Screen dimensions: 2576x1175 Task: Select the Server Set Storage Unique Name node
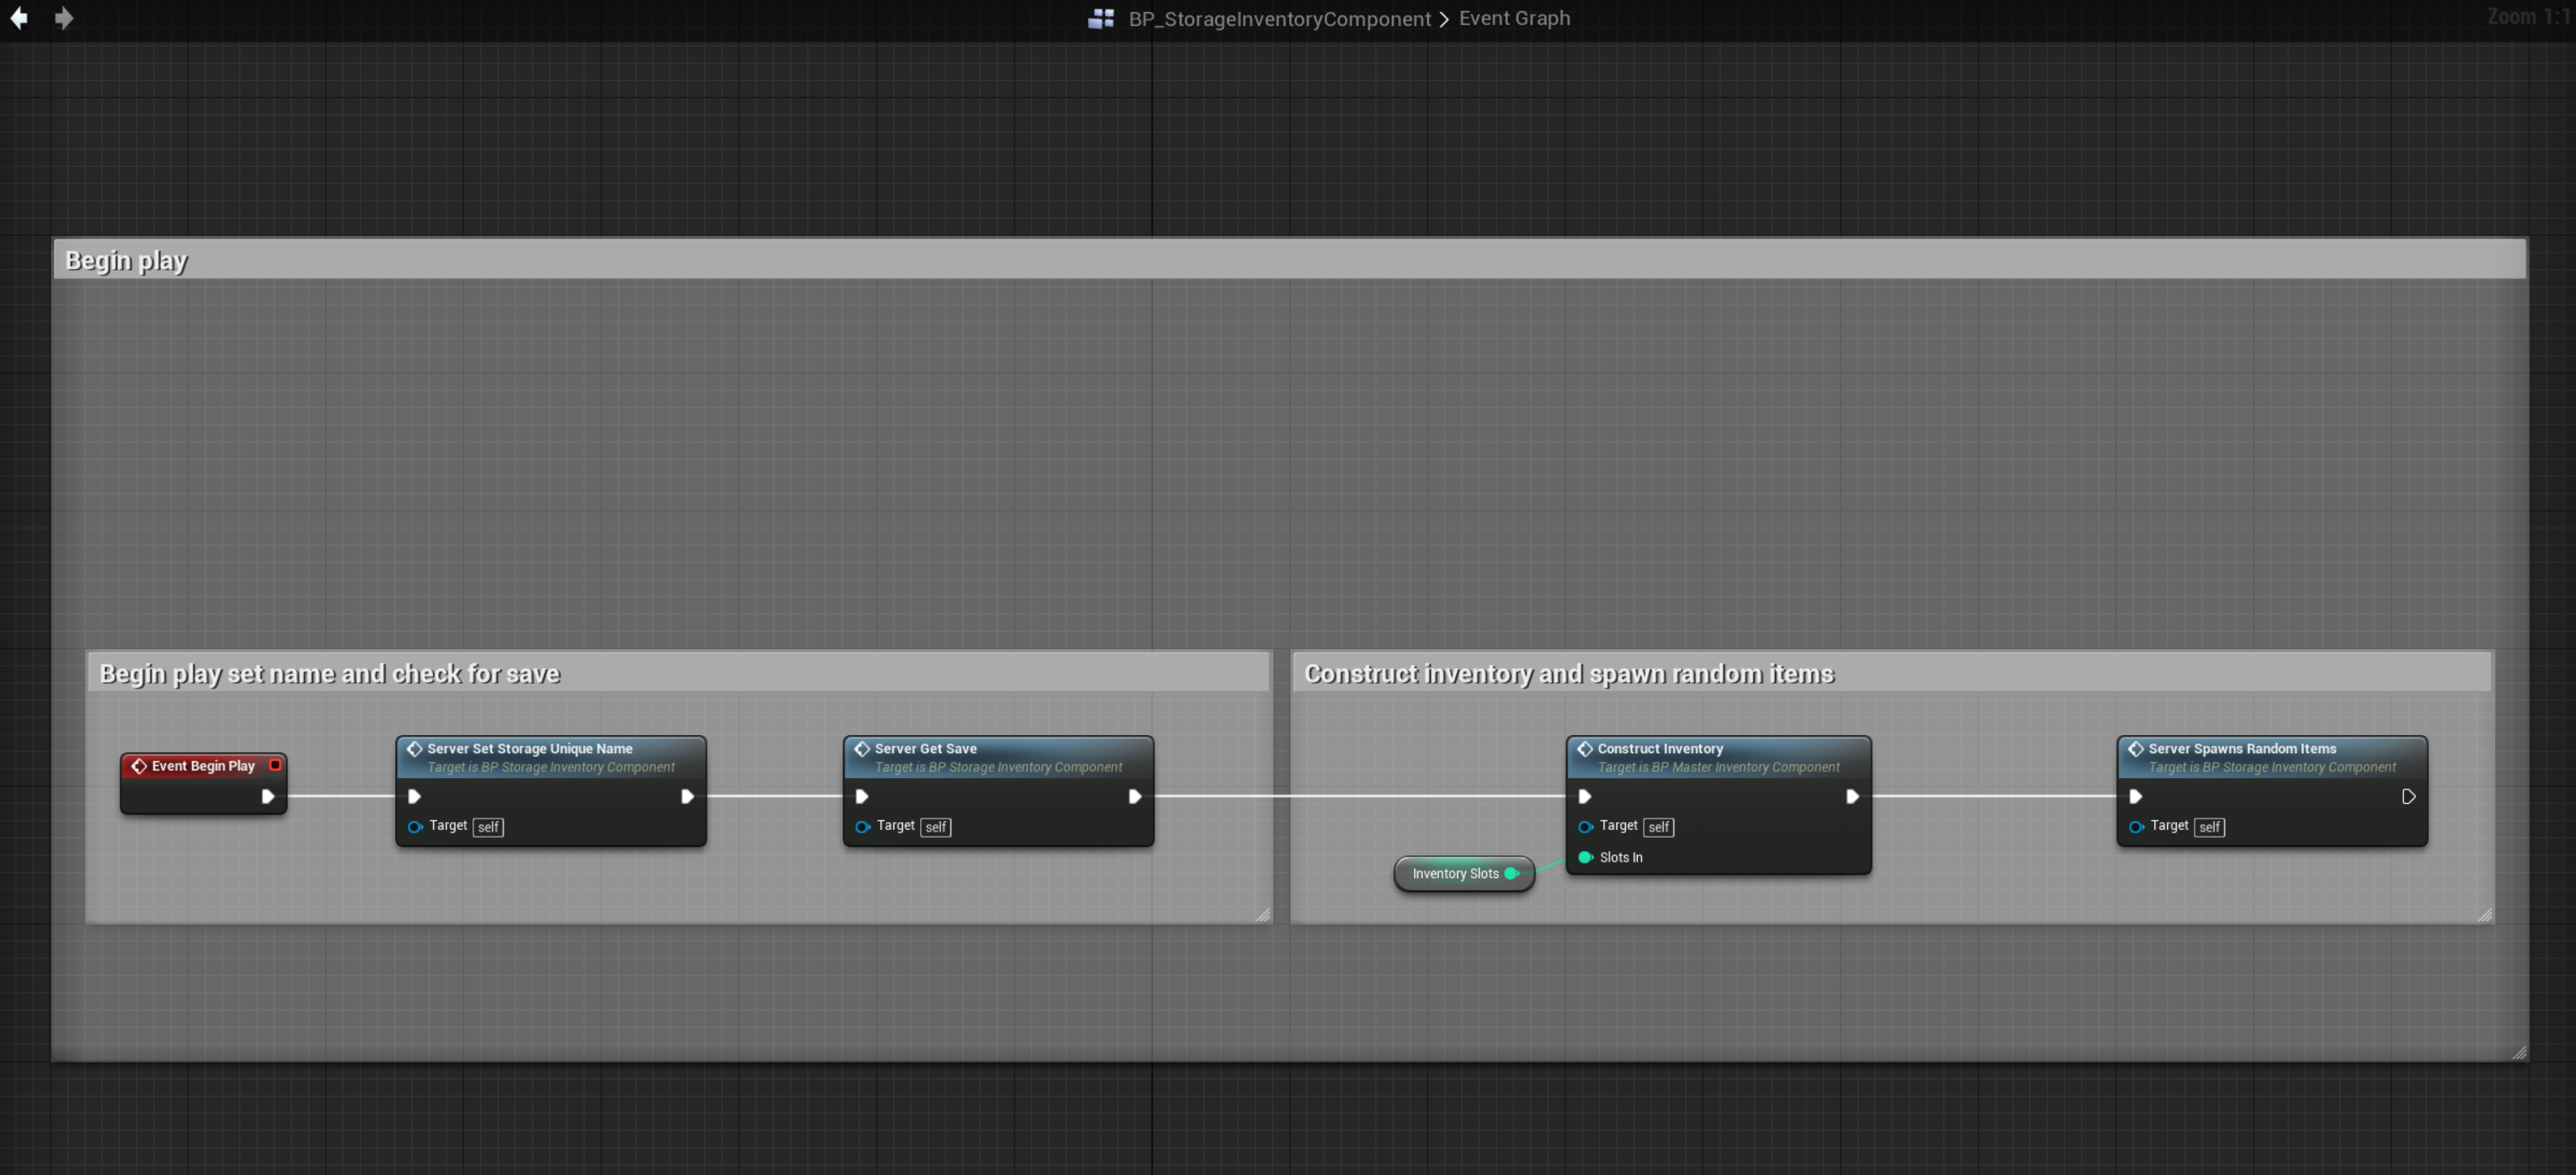coord(529,749)
